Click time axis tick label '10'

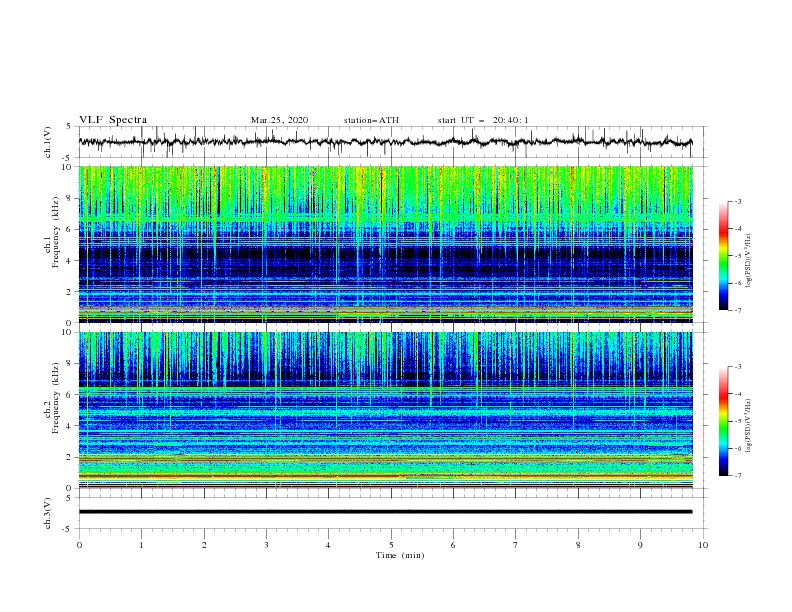[x=703, y=545]
